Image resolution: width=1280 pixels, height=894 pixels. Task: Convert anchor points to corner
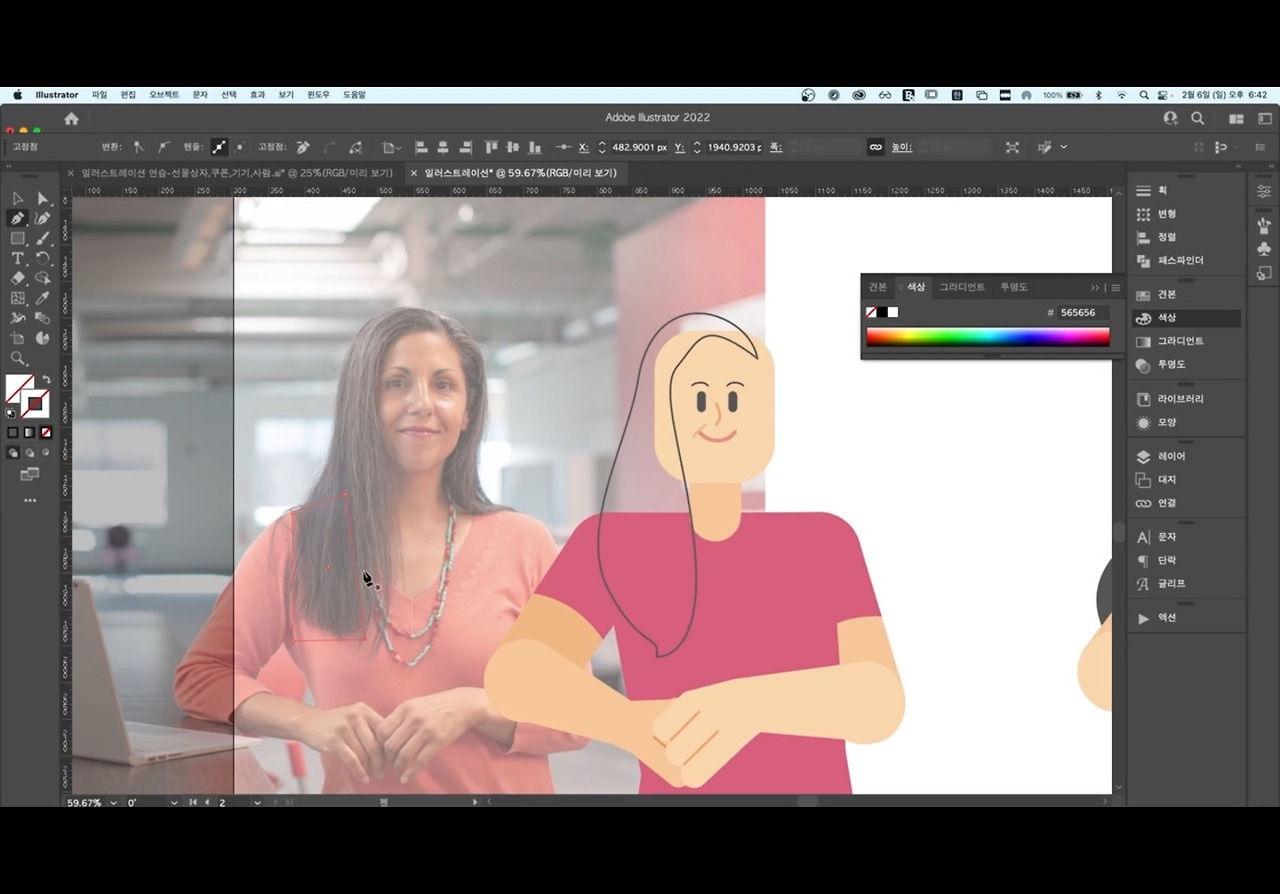138,147
